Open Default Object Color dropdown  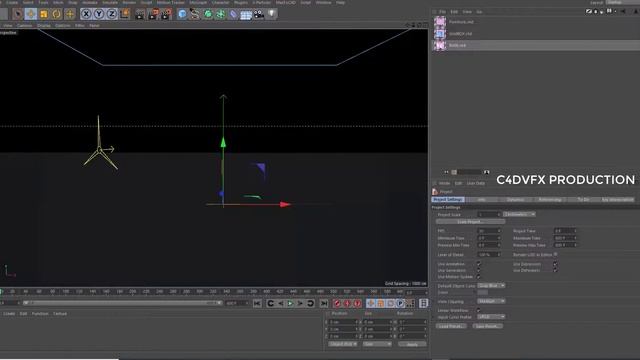coord(491,286)
